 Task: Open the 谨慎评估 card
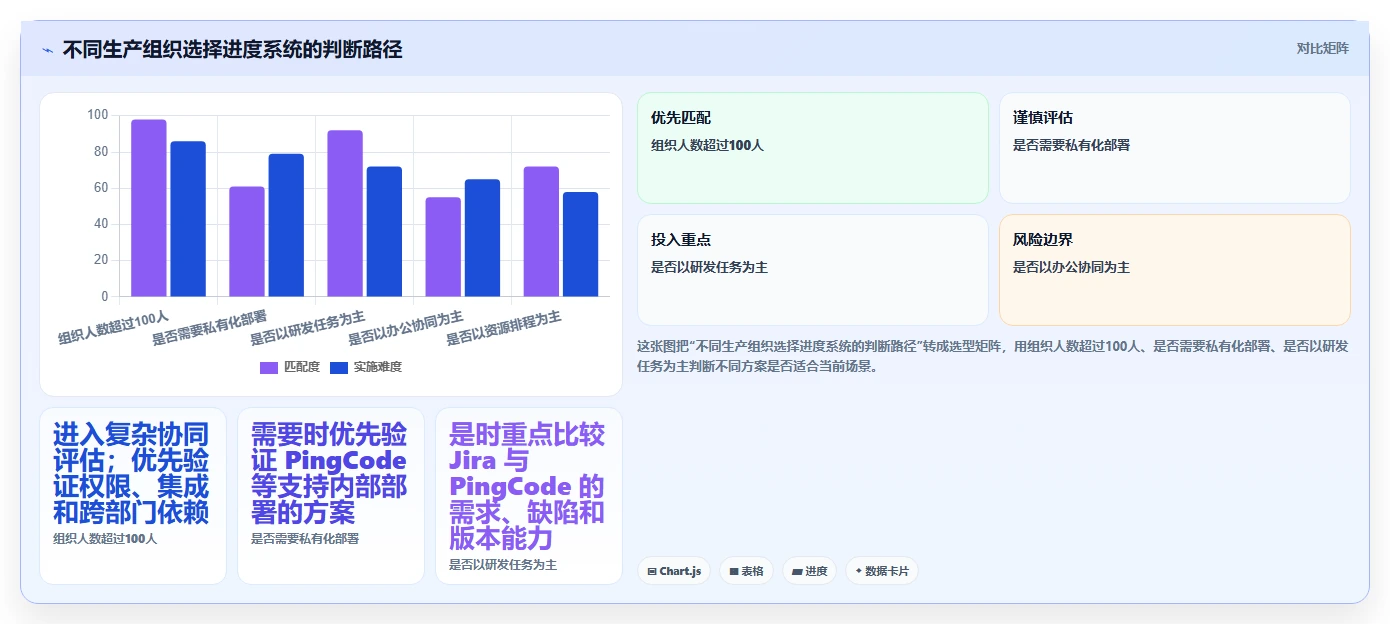1175,148
